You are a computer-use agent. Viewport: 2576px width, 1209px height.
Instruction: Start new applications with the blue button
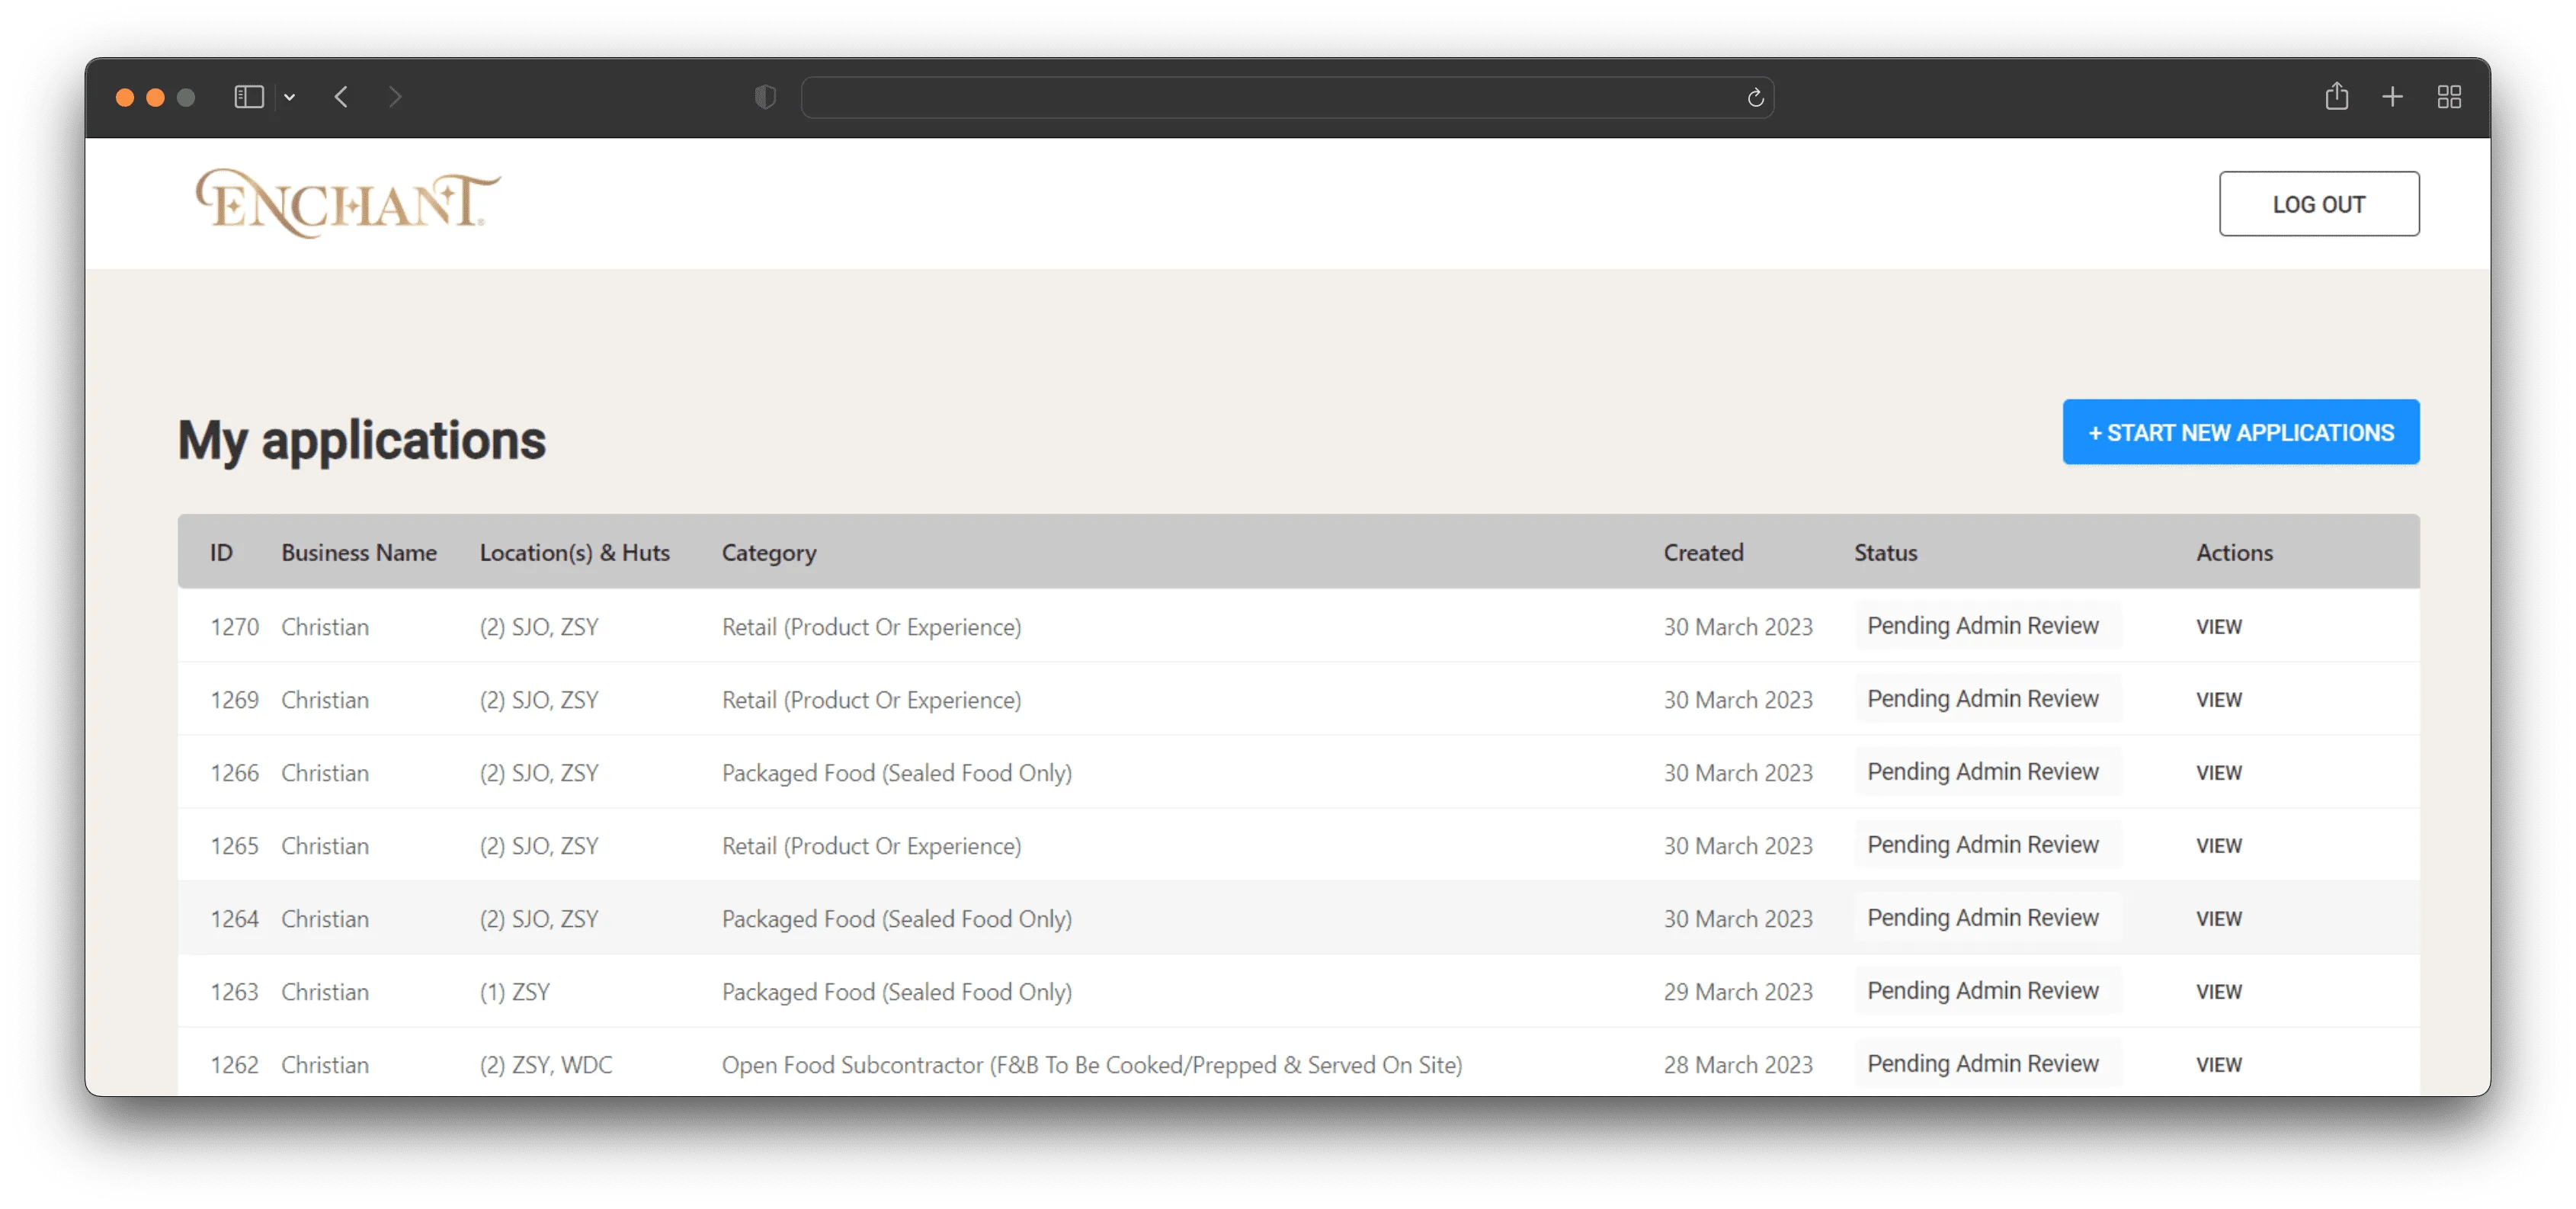point(2240,432)
